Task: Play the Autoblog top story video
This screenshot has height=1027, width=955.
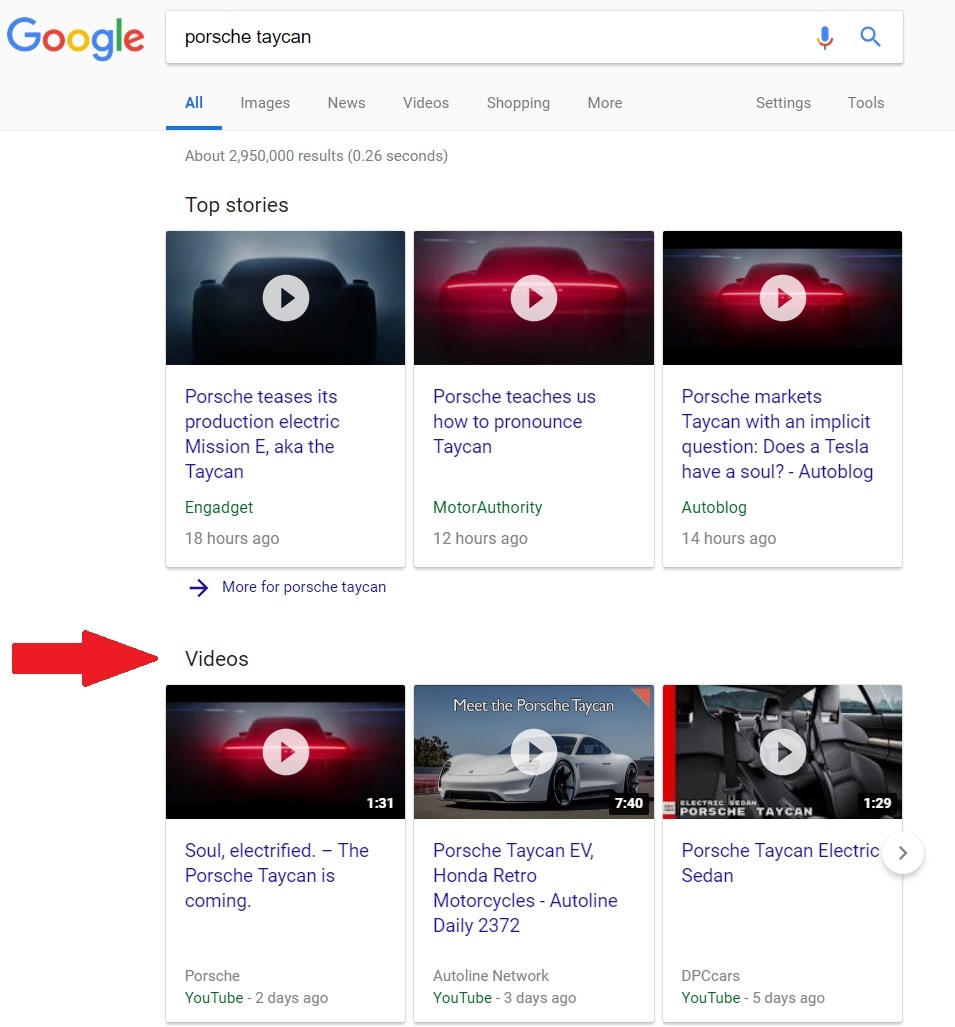Action: (x=782, y=298)
